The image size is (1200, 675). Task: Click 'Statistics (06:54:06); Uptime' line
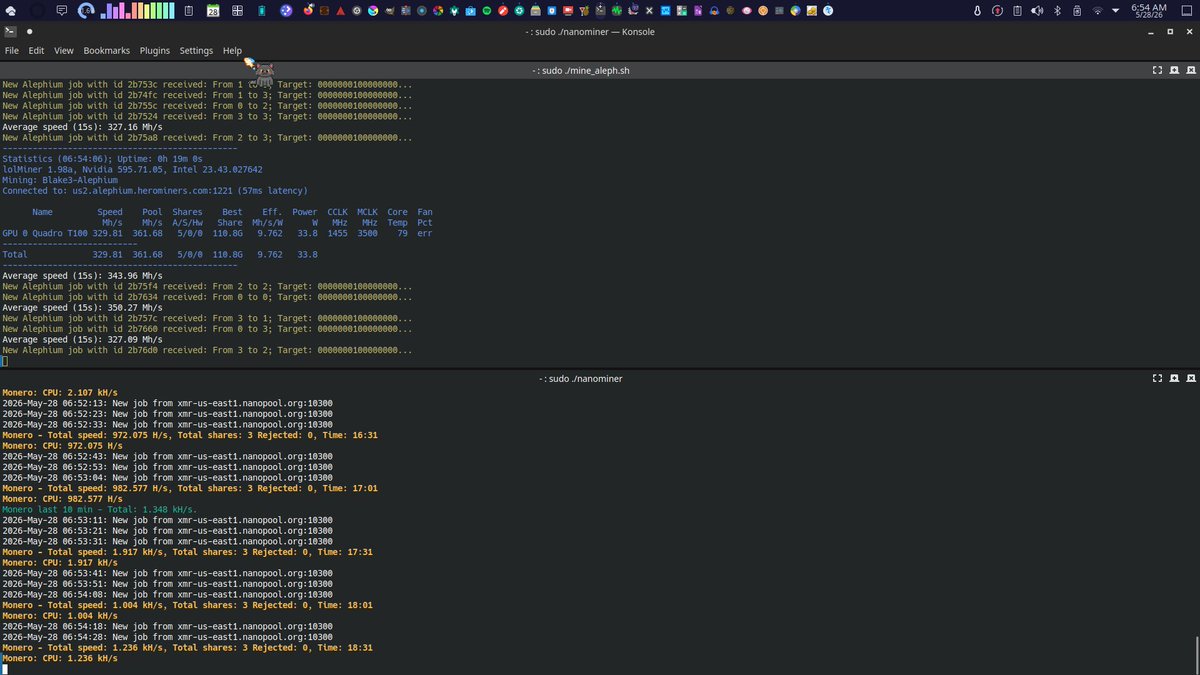(102, 159)
